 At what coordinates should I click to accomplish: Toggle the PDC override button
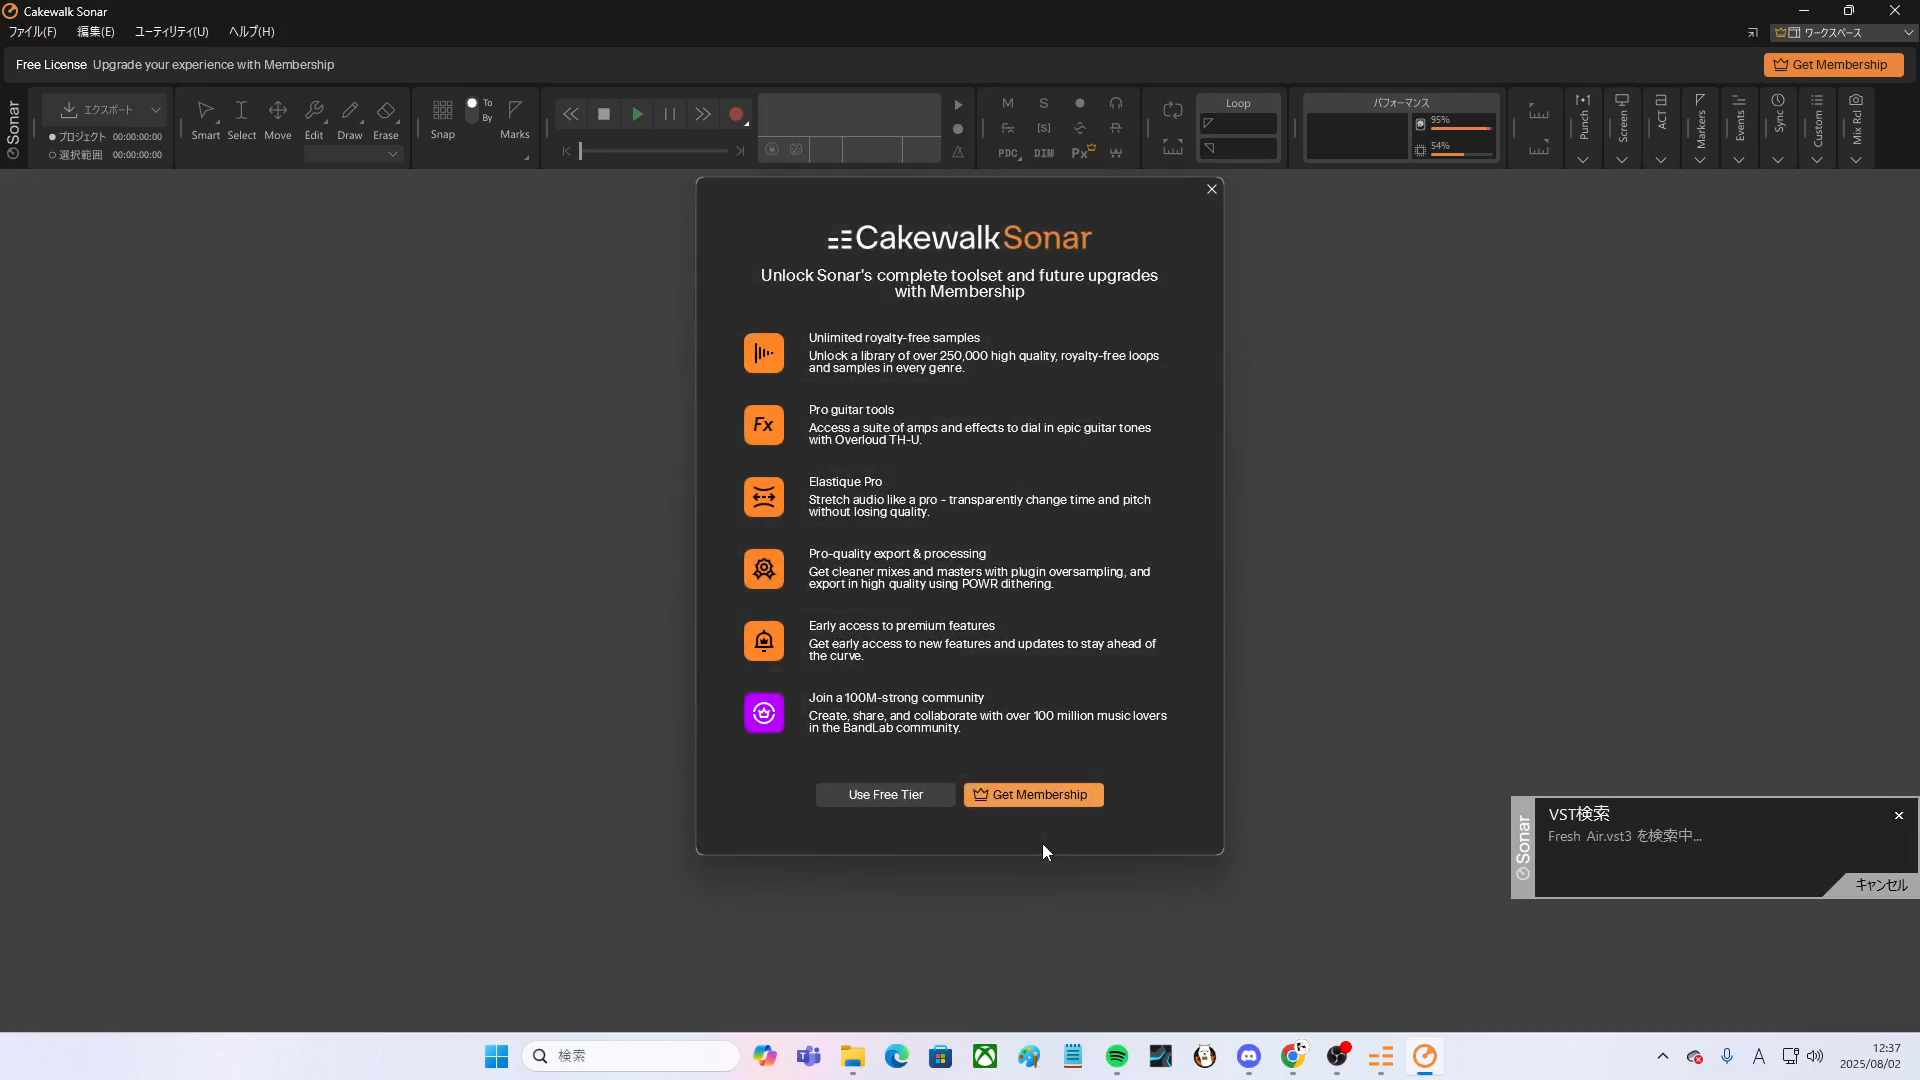tap(1008, 153)
